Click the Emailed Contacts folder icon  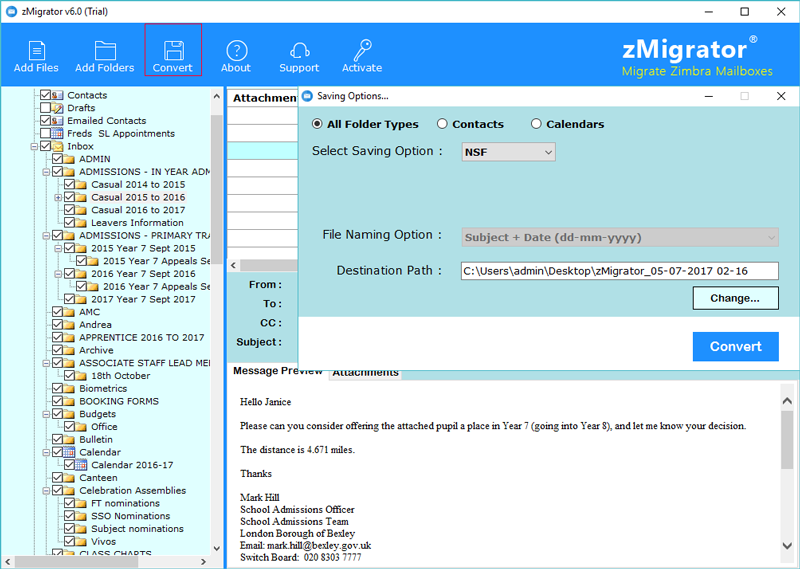[x=57, y=120]
